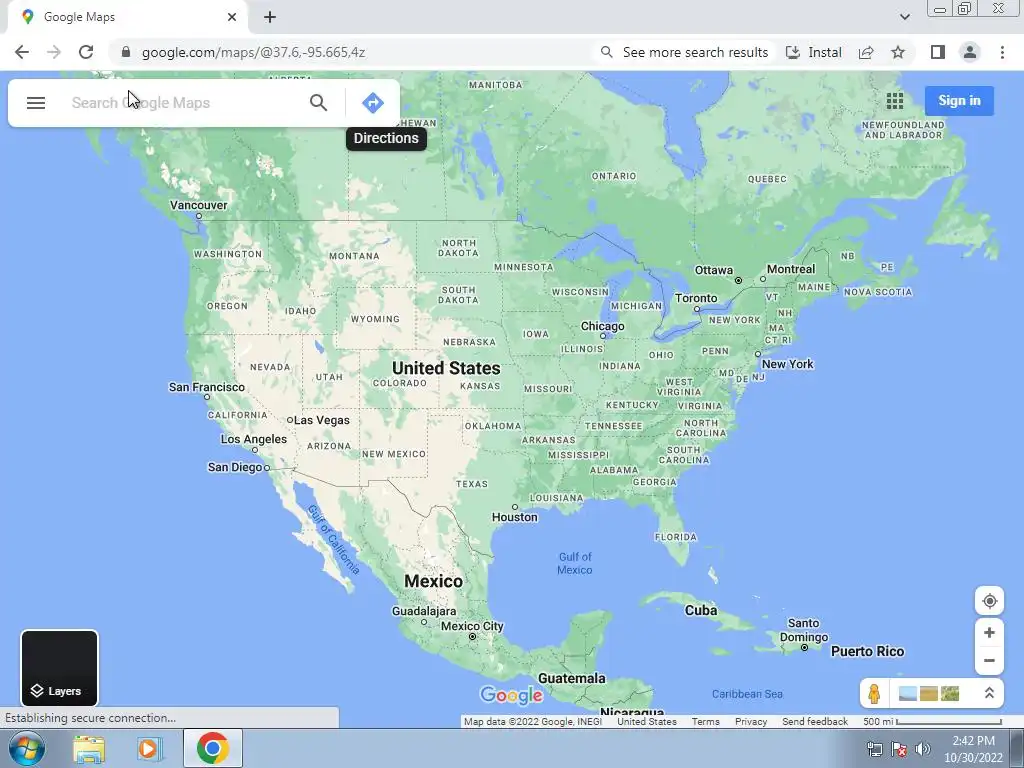Click See more search results chip
1024x768 pixels.
pyautogui.click(x=684, y=52)
